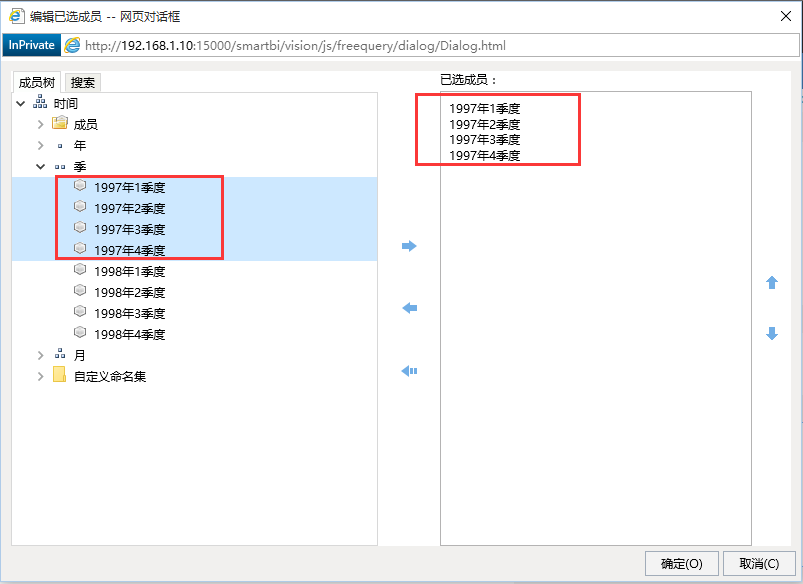Viewport: 803px width, 584px height.
Task: Select 1997年4季度 in 已选成员 list
Action: click(x=484, y=156)
